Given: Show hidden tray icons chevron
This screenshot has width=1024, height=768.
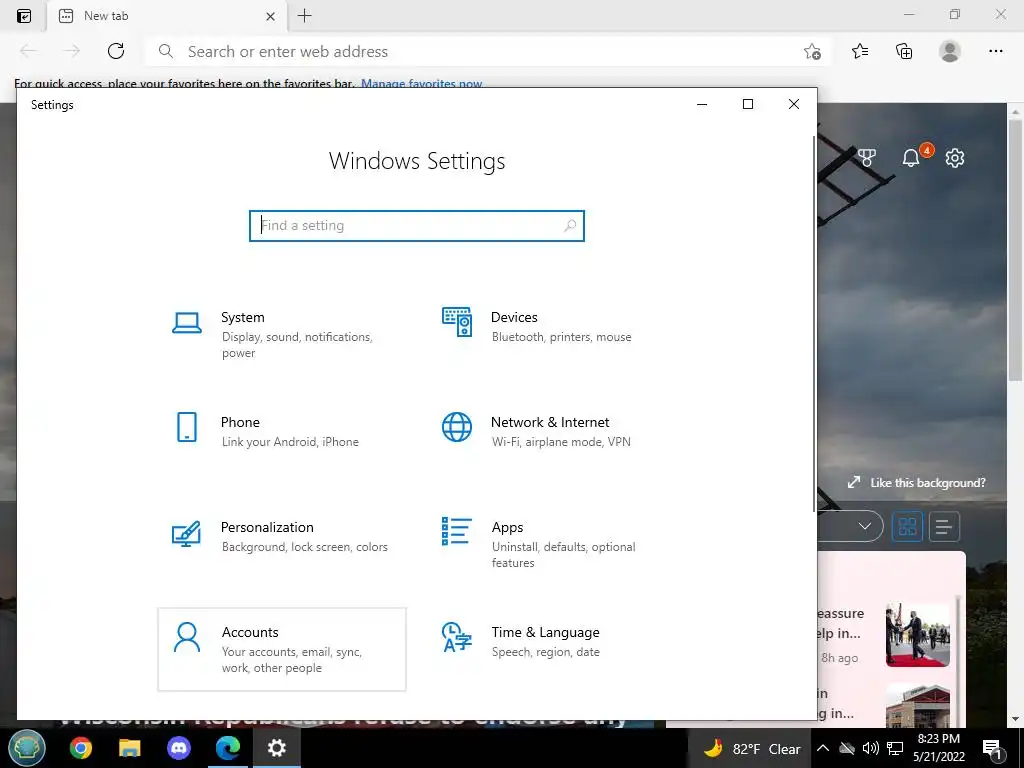Looking at the screenshot, I should 823,748.
